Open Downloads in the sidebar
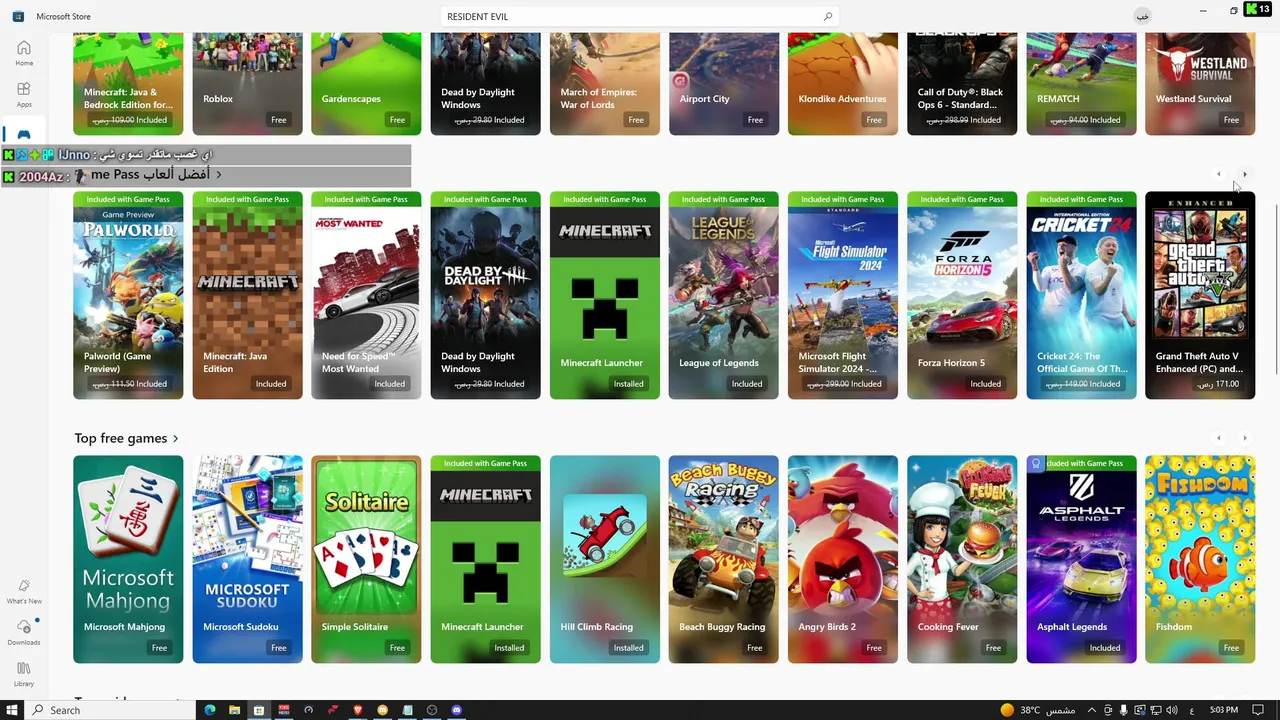Viewport: 1280px width, 720px height. coord(24,632)
